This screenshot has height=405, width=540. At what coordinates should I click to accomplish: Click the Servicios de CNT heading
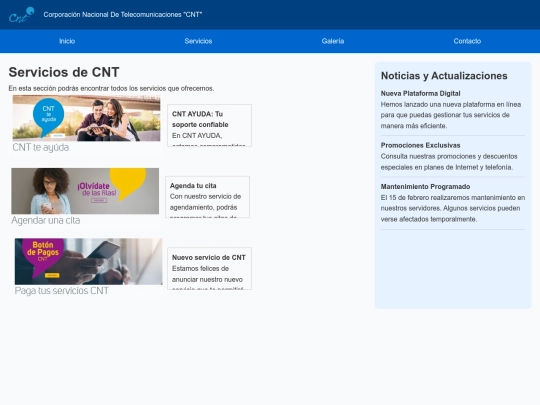64,72
